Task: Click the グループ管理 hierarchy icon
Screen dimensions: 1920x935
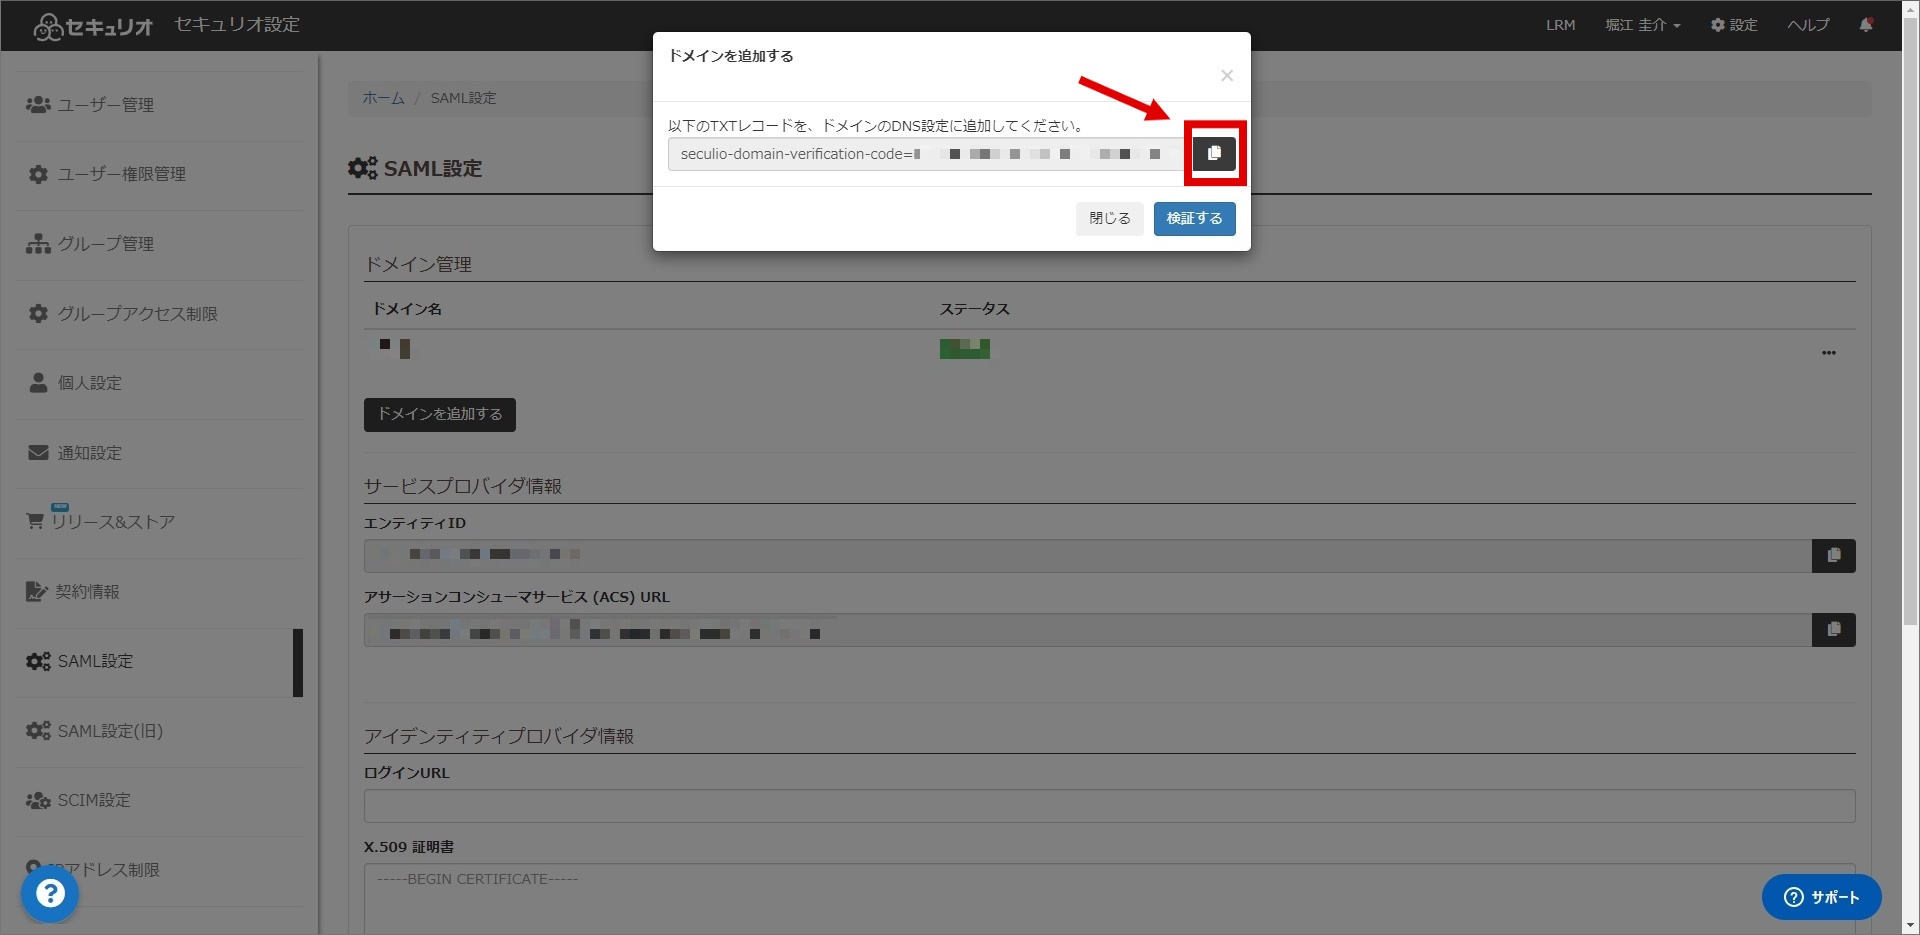Action: coord(38,243)
